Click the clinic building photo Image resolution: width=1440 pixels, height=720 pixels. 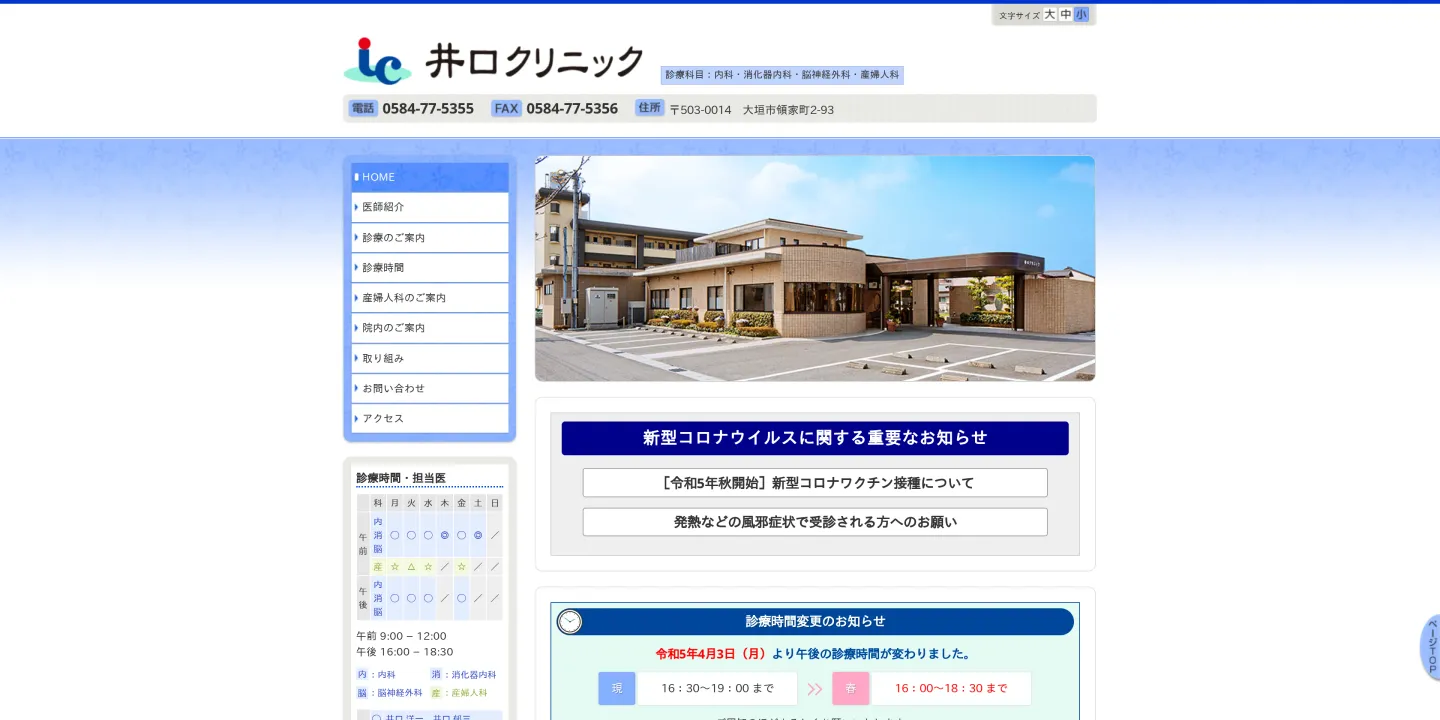[x=815, y=268]
